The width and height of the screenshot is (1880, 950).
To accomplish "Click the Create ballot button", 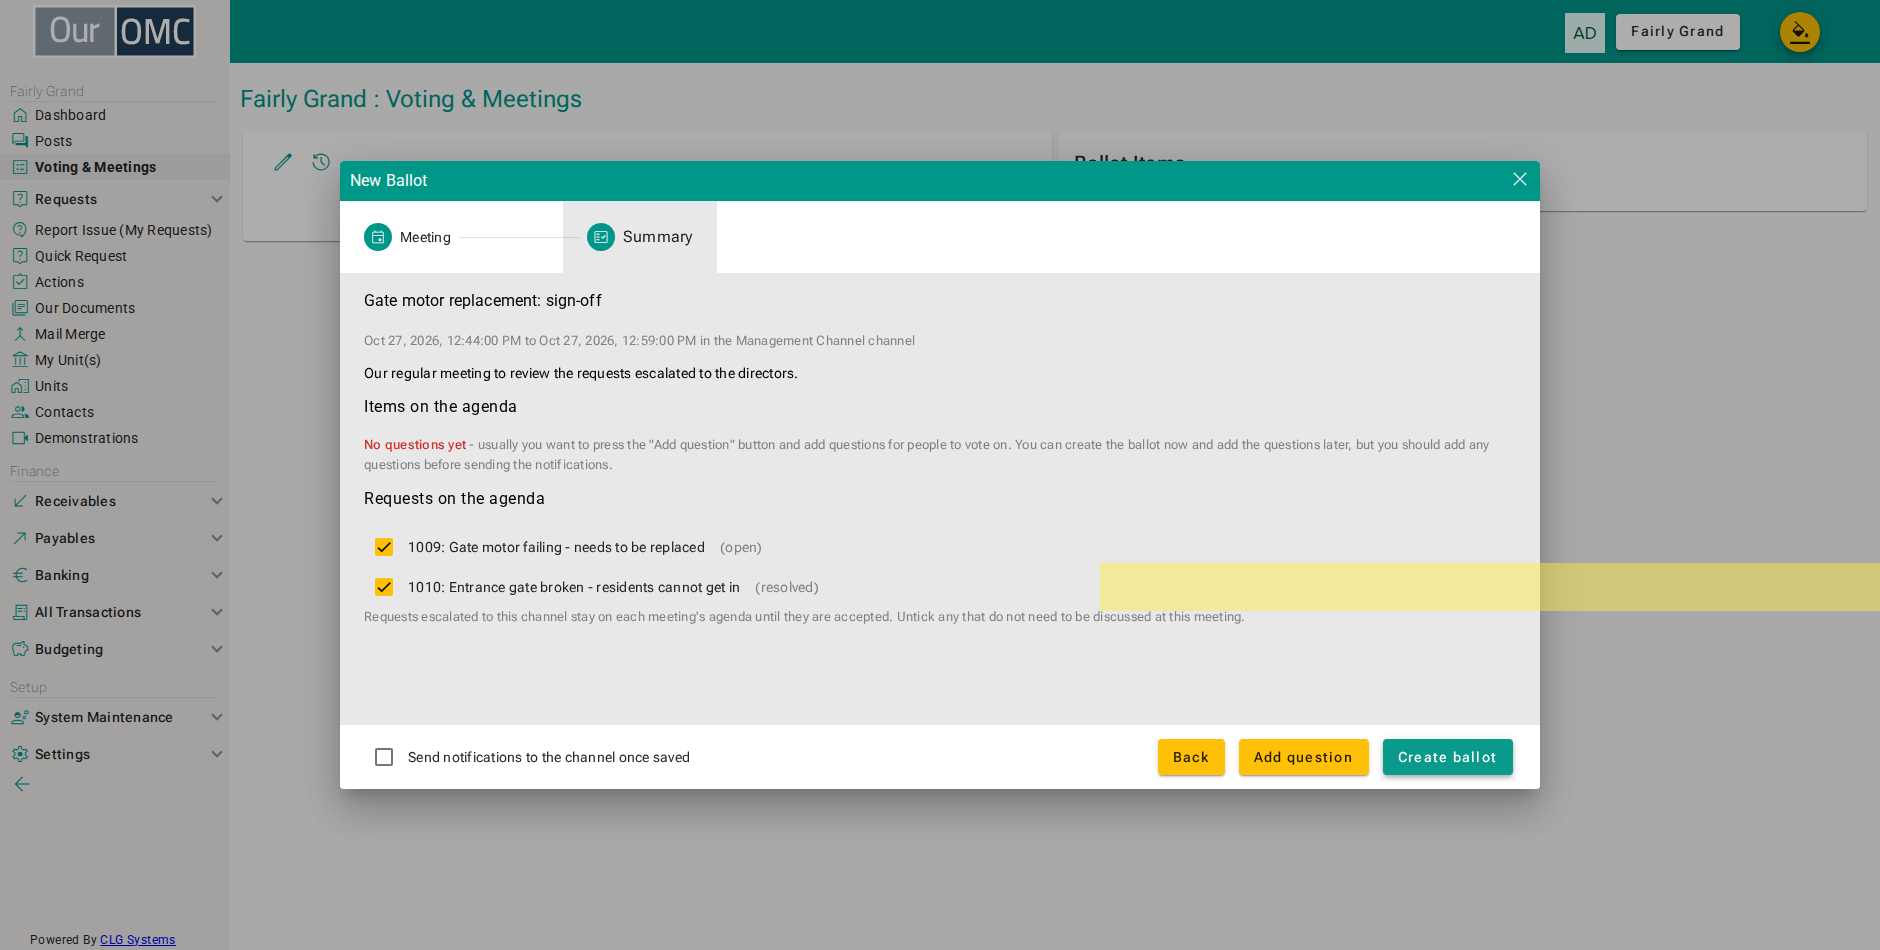I will pyautogui.click(x=1447, y=757).
